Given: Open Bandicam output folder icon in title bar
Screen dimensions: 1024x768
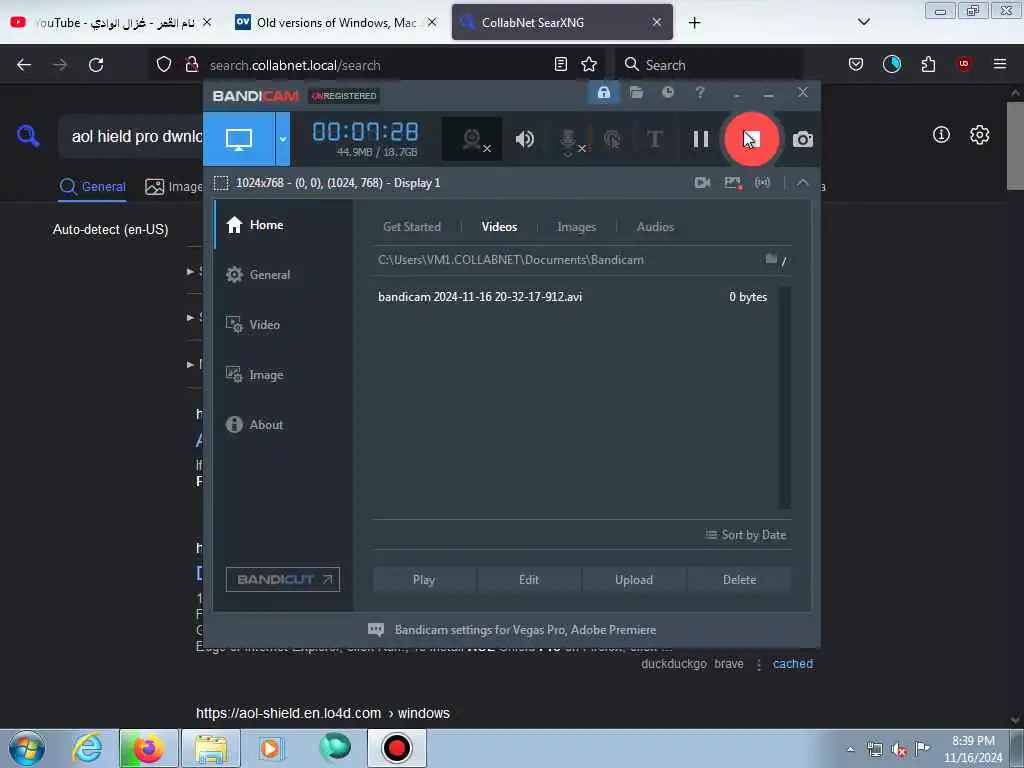Looking at the screenshot, I should (636, 93).
